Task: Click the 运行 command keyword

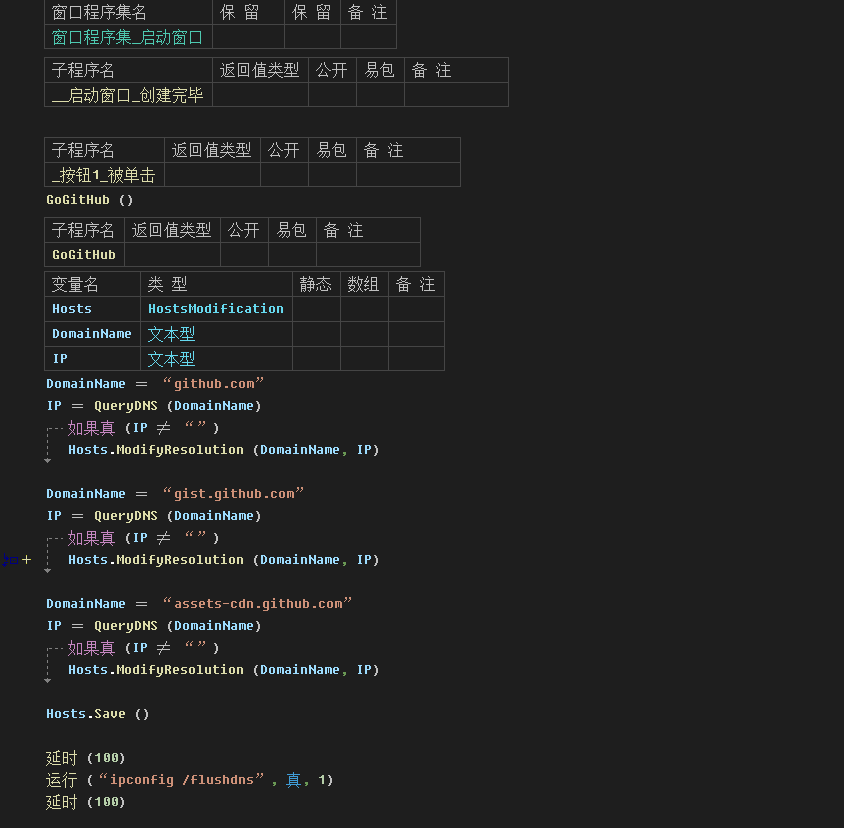Action: (x=61, y=780)
